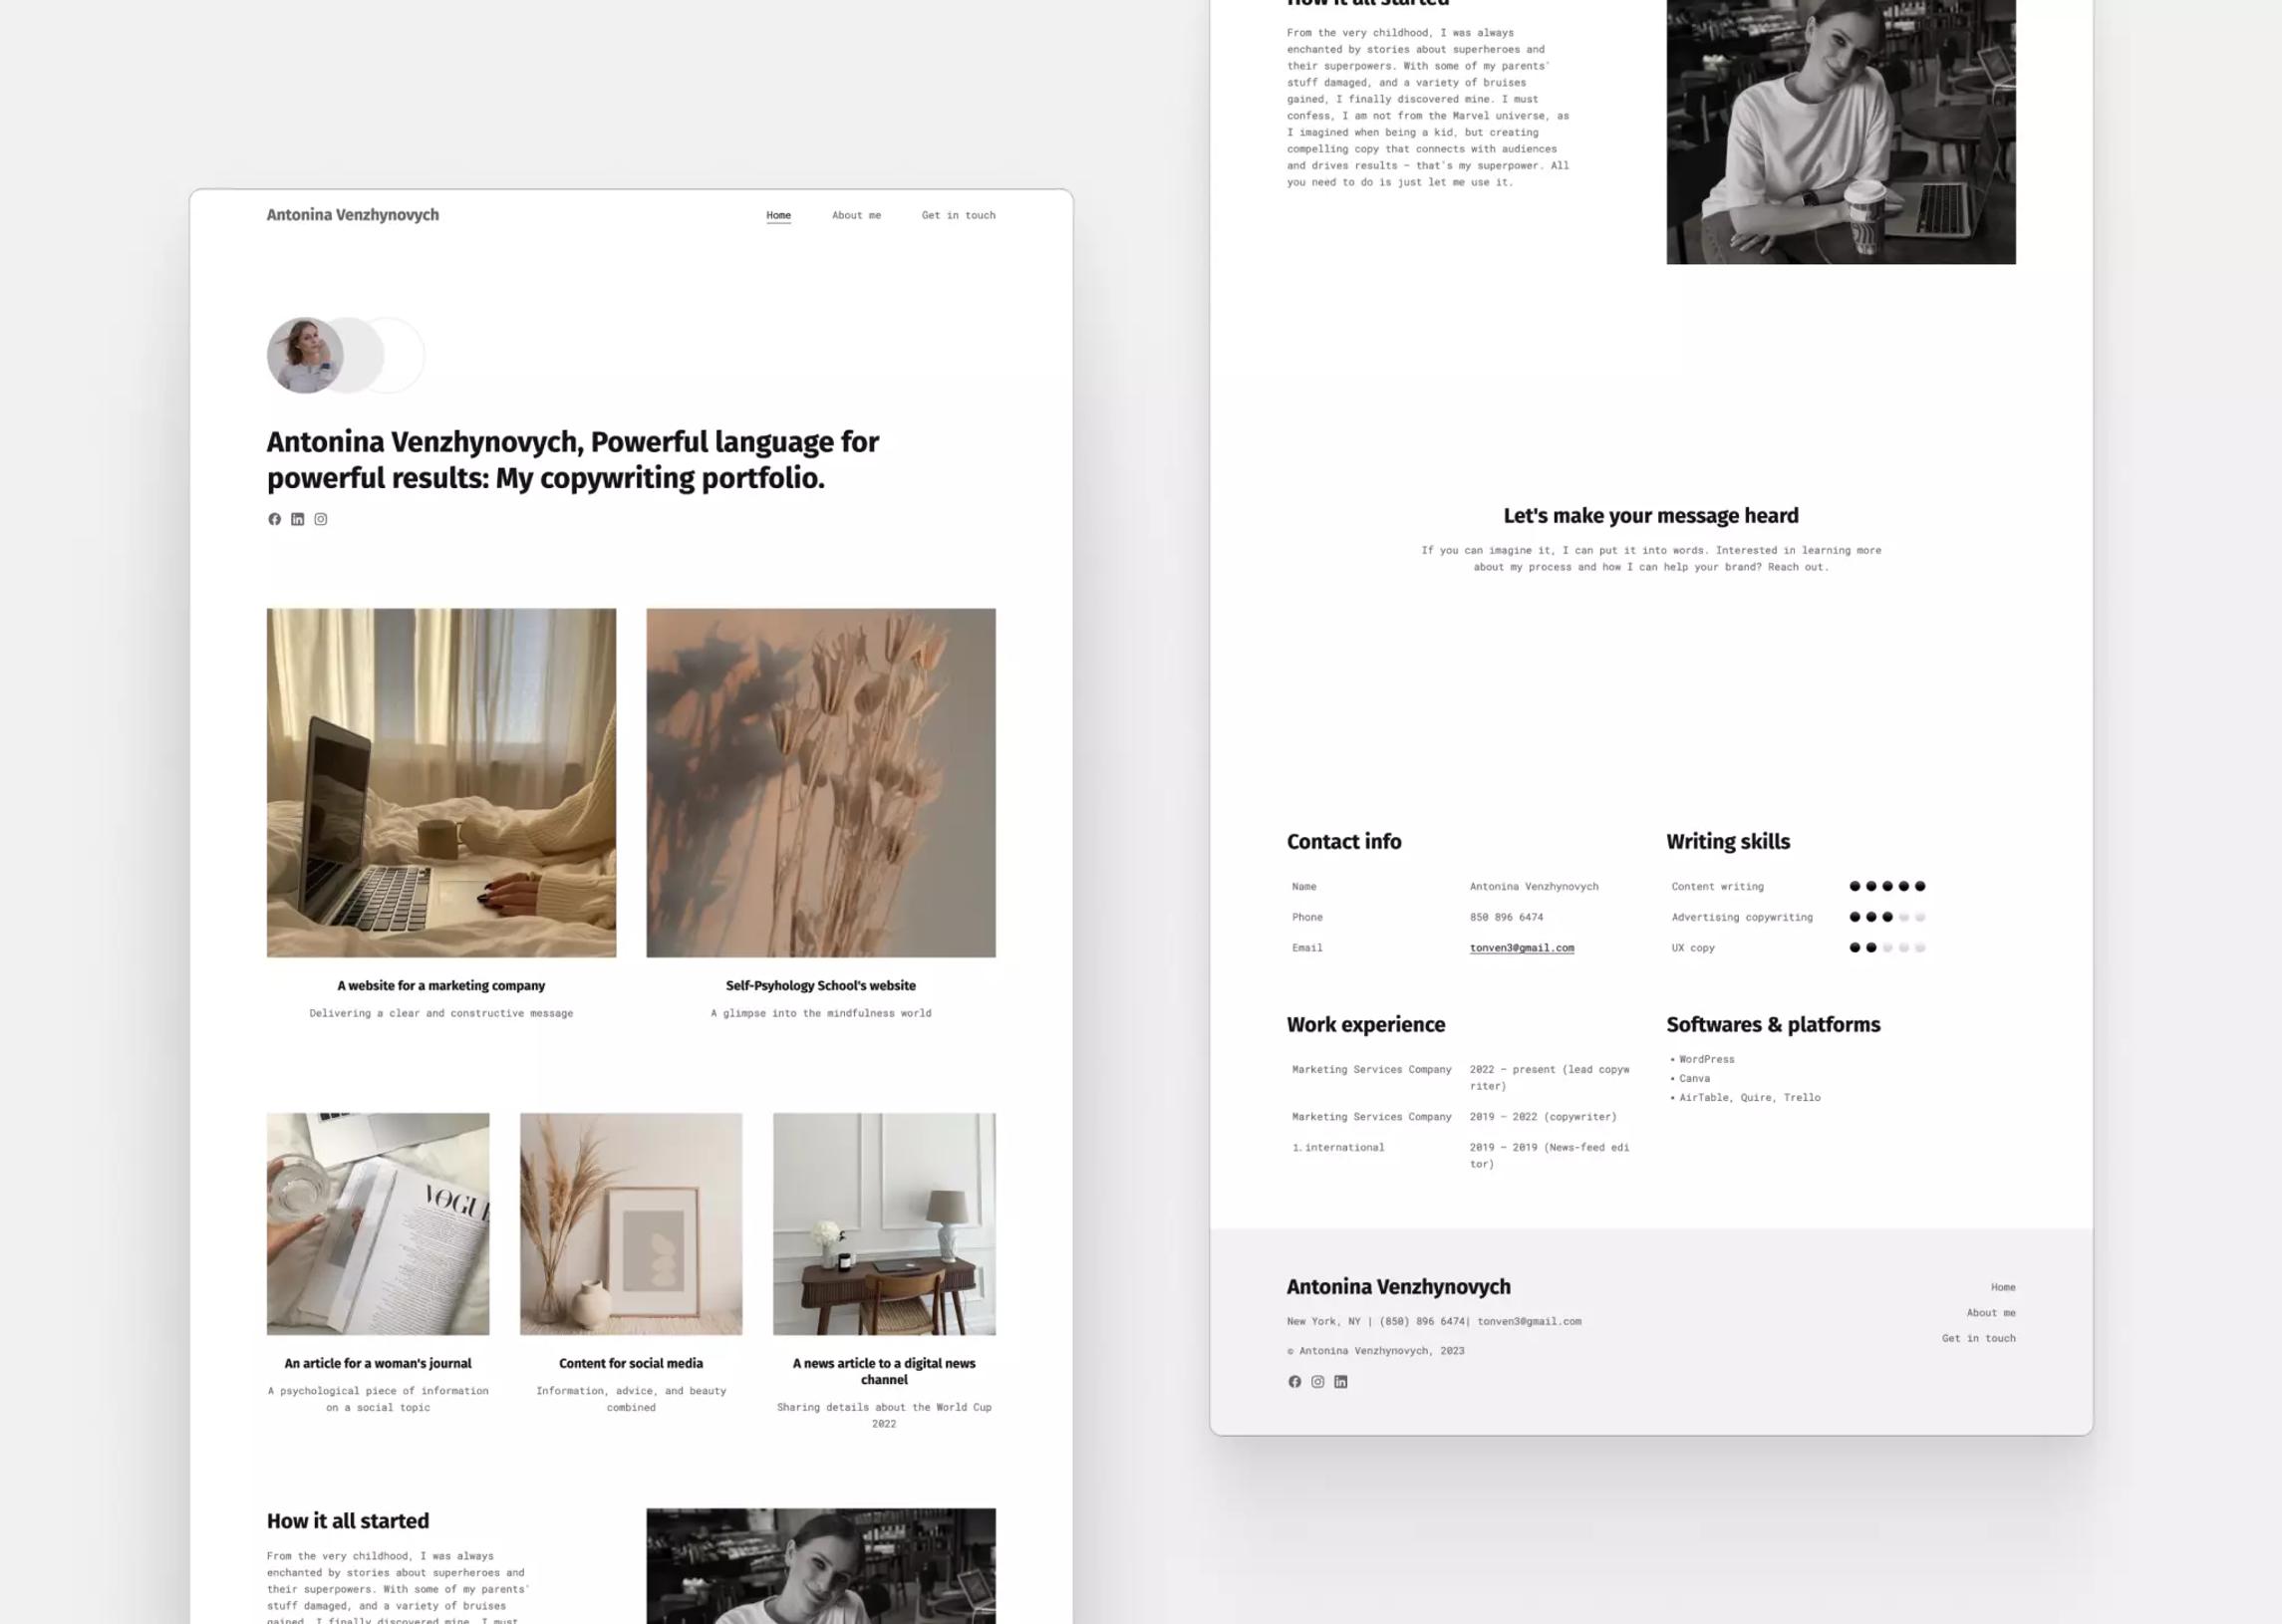
Task: Open Content for social media thumbnail
Action: pos(631,1223)
